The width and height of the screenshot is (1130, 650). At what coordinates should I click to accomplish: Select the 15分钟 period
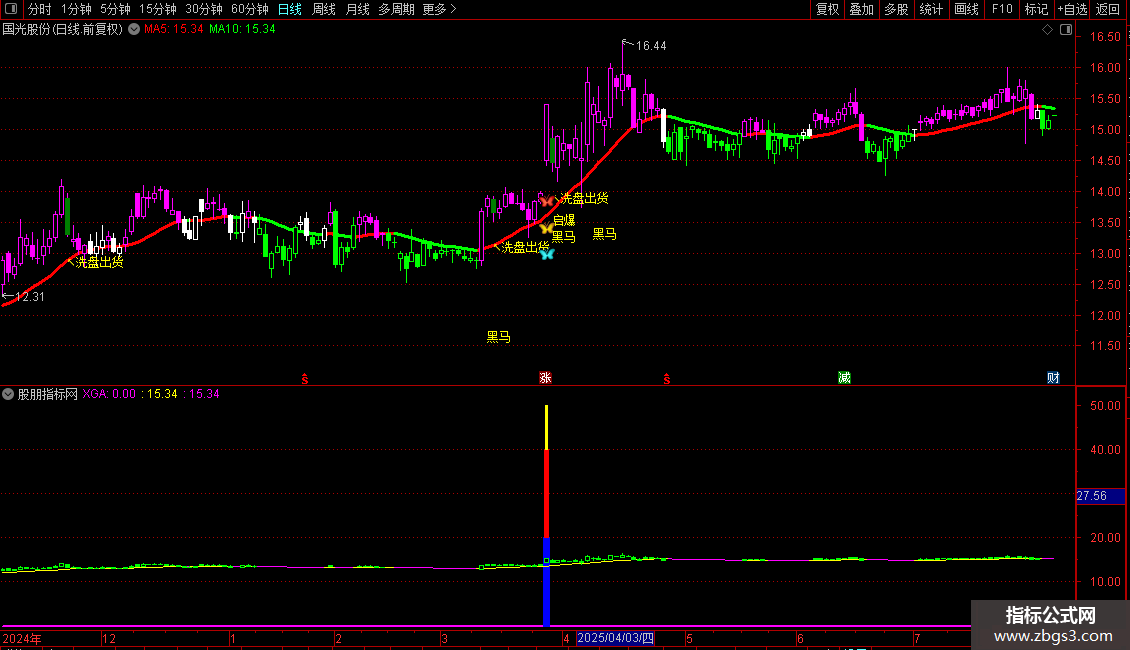(x=158, y=9)
